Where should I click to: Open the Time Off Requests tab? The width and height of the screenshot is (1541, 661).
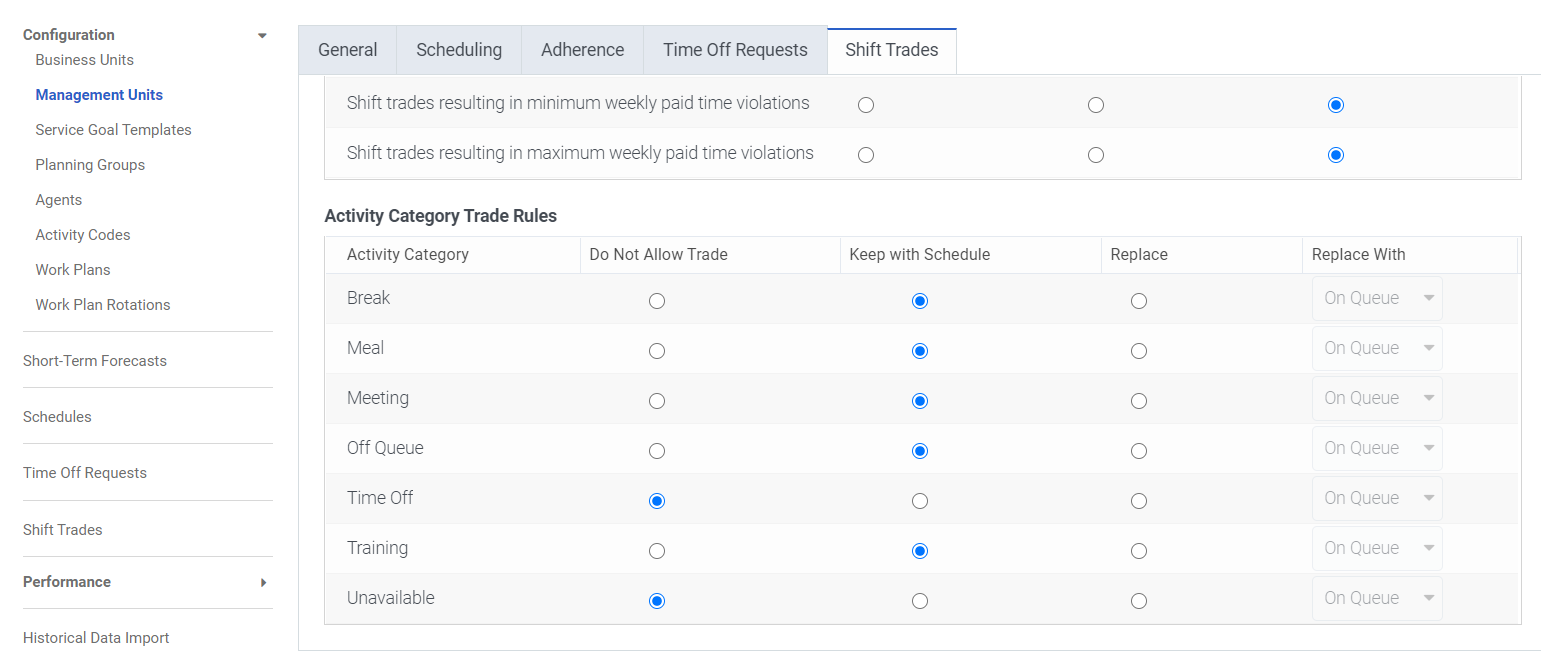tap(735, 50)
